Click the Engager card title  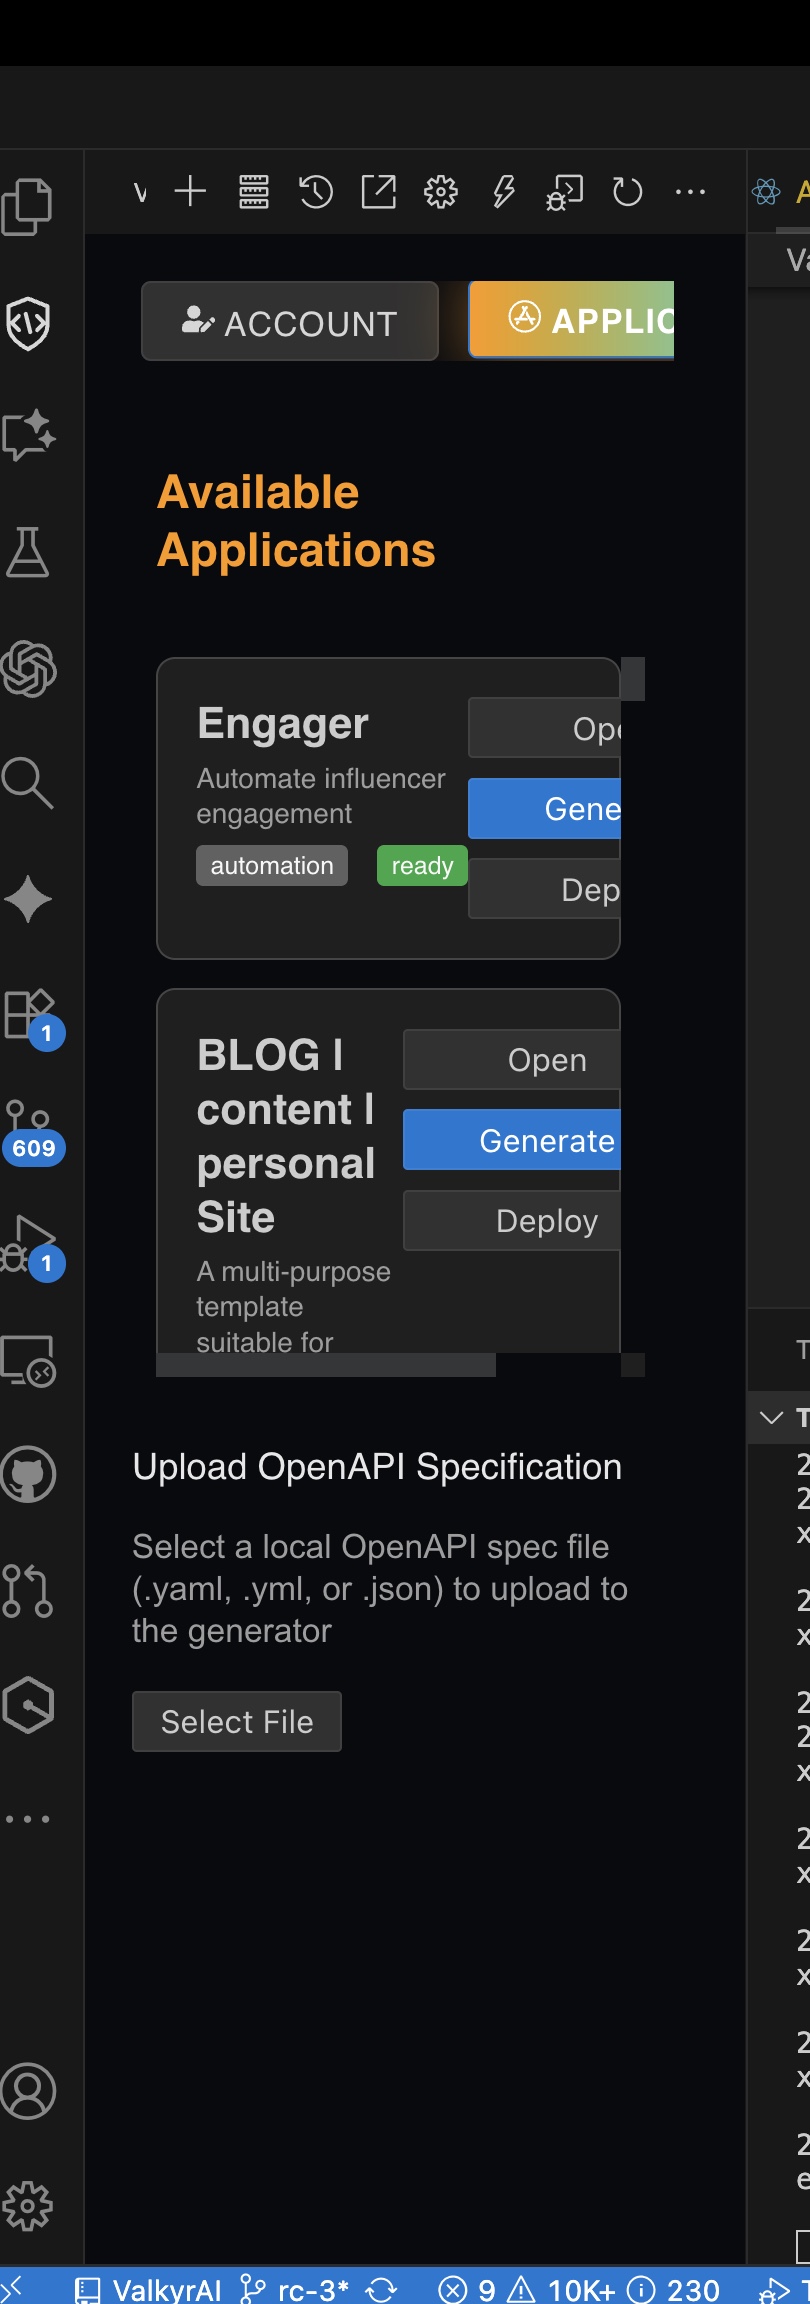283,723
